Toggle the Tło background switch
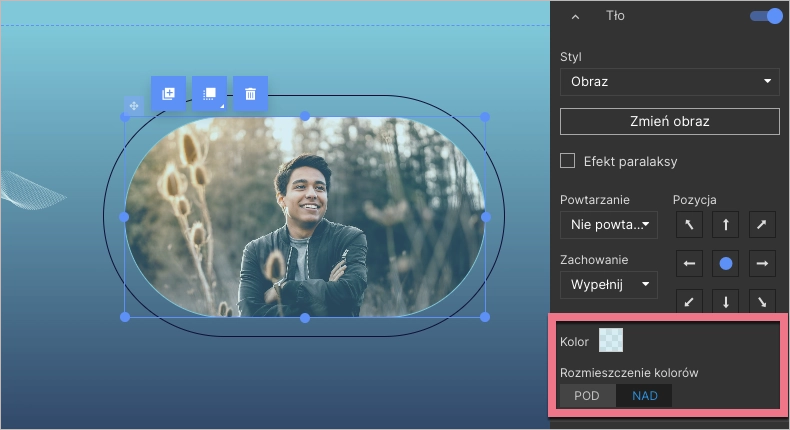 (x=766, y=16)
